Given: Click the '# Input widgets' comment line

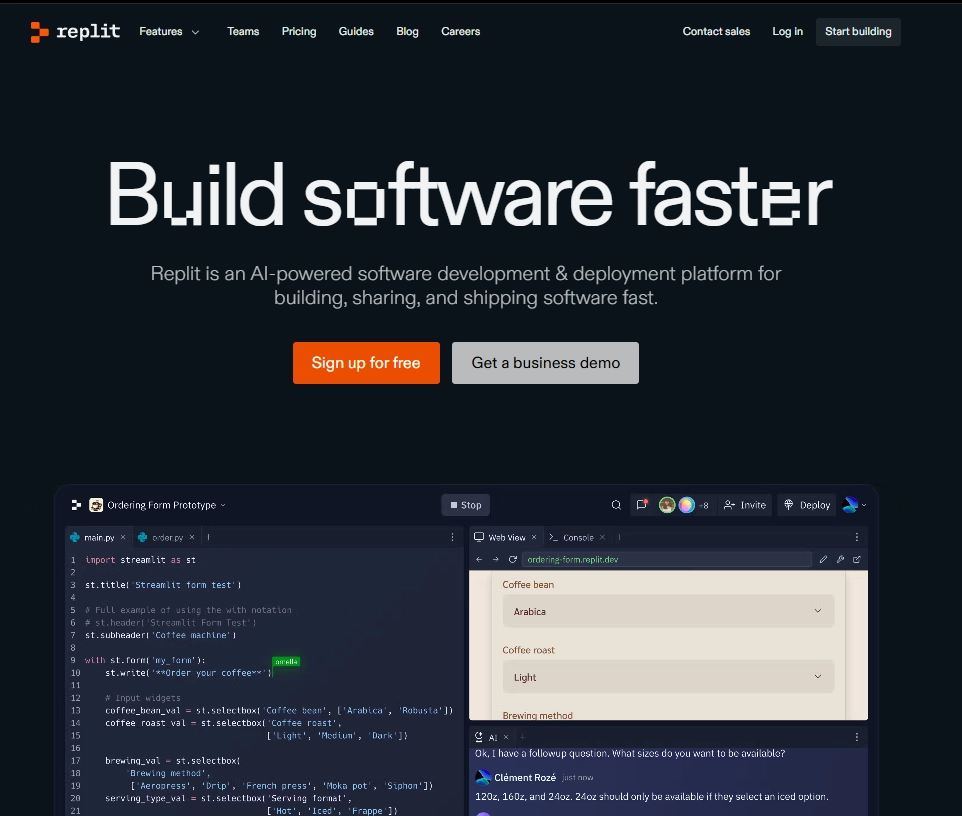Looking at the screenshot, I should click(x=142, y=698).
